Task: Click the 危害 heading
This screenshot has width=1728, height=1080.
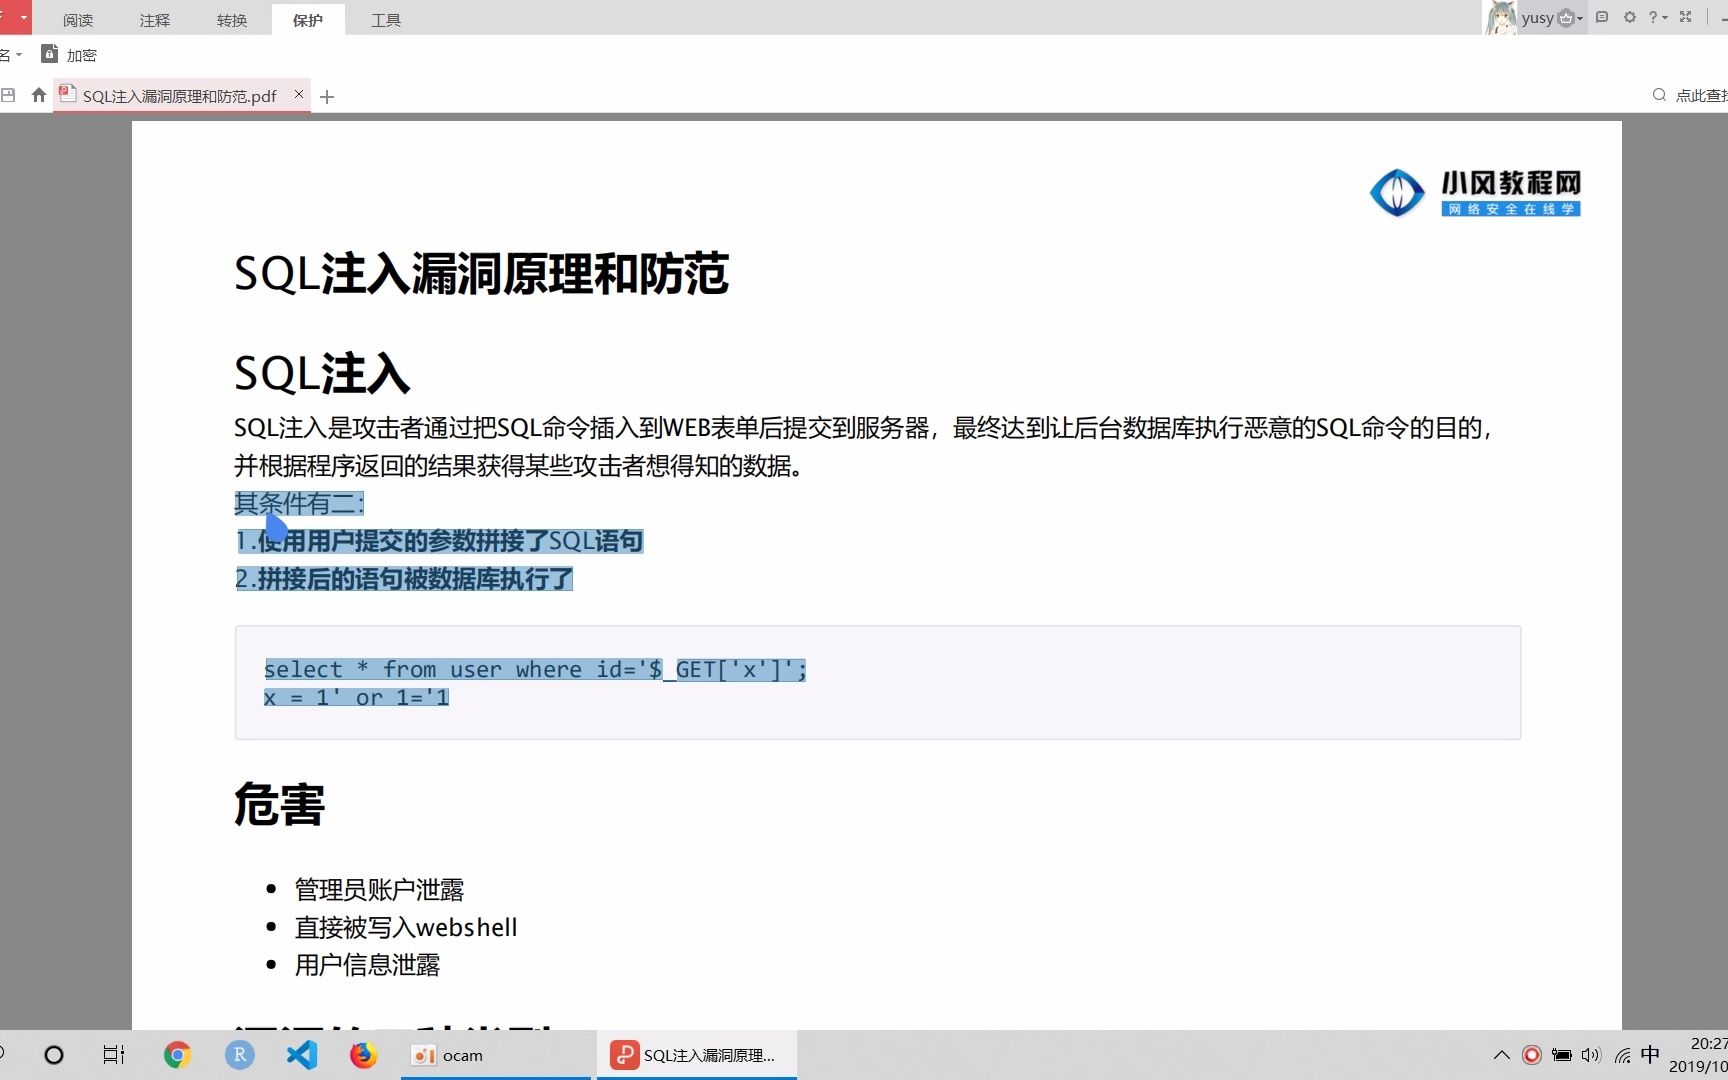Action: [x=279, y=805]
